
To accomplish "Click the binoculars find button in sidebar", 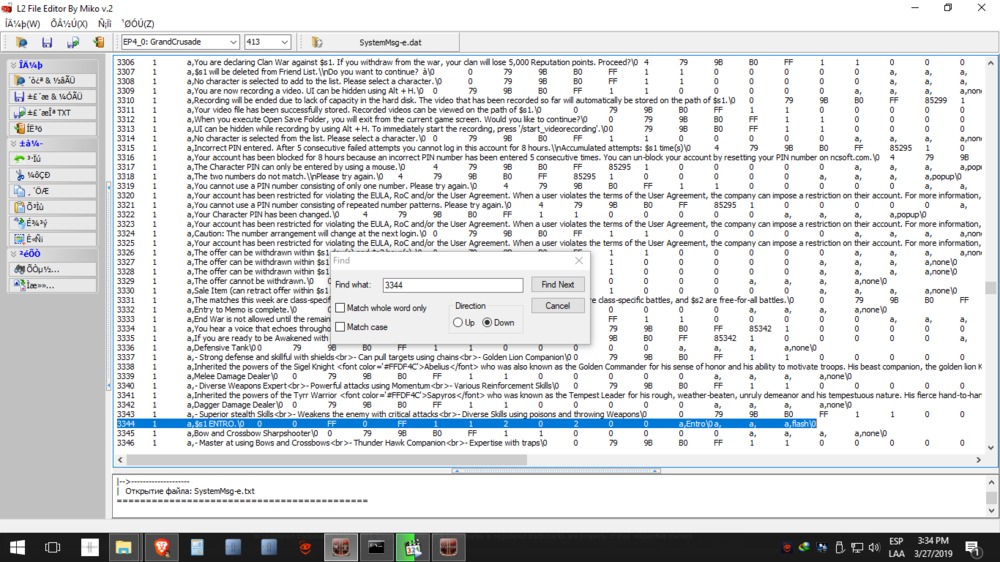I will pos(54,269).
